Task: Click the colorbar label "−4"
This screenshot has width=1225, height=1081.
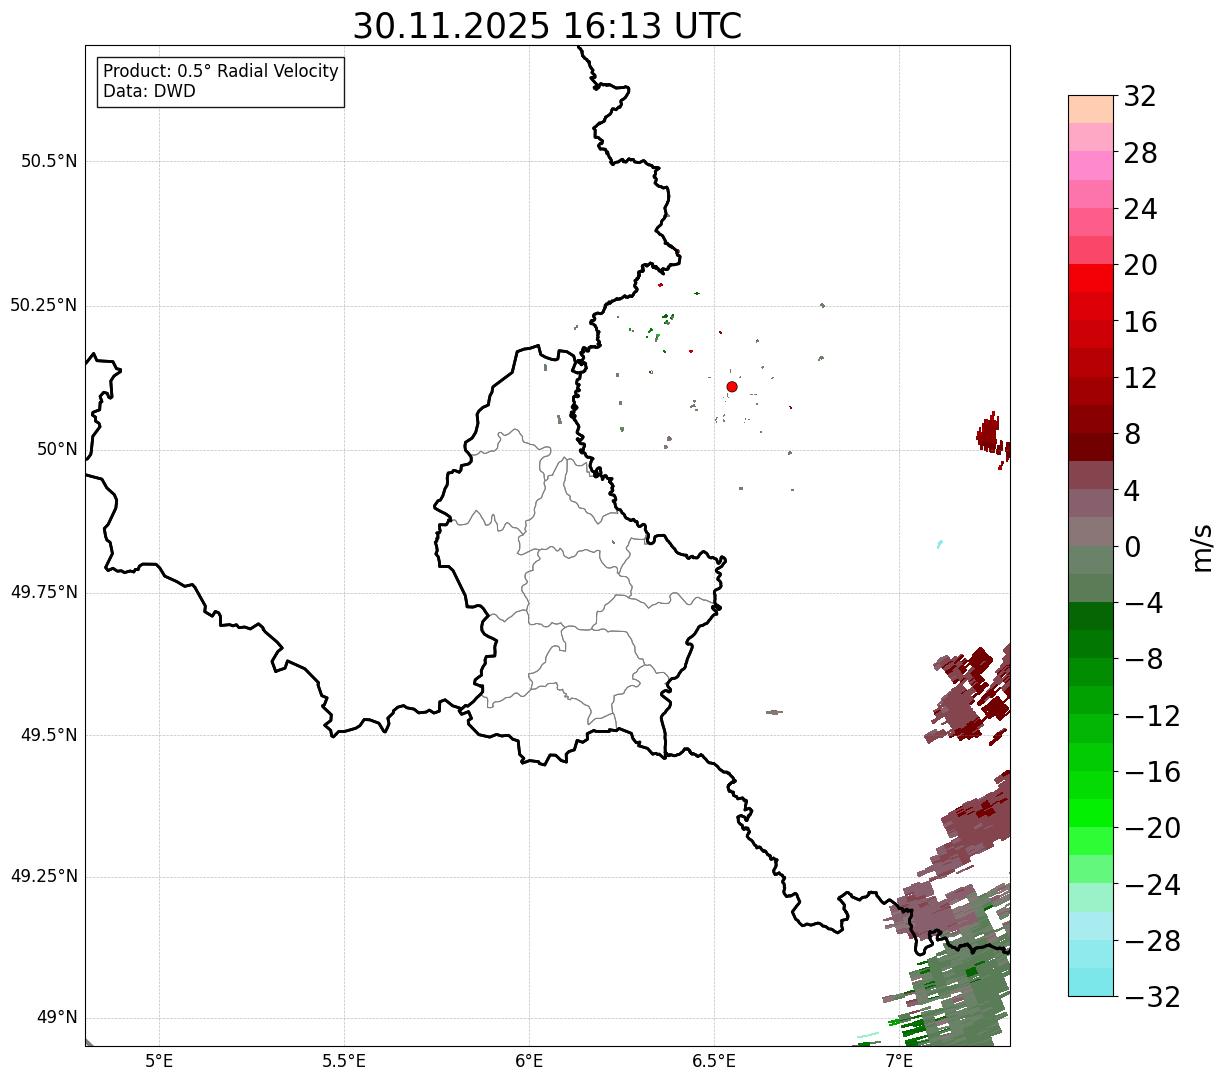Action: 1143,603
